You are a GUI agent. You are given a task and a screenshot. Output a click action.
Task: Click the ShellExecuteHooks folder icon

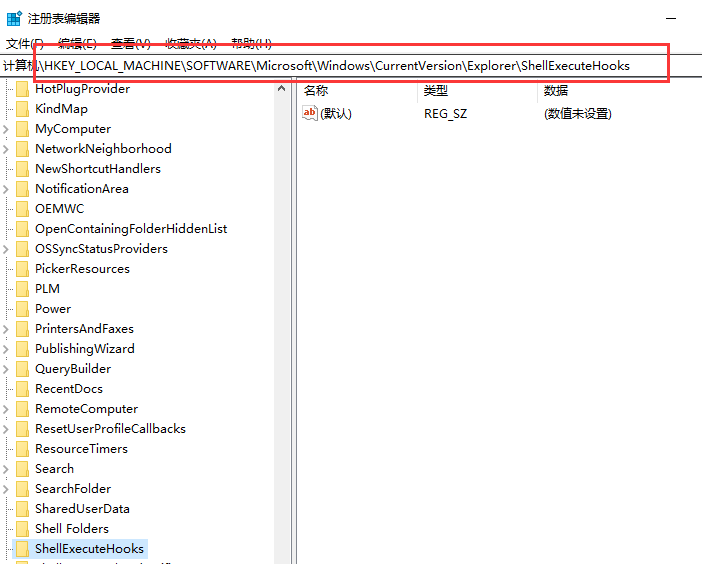pos(22,549)
